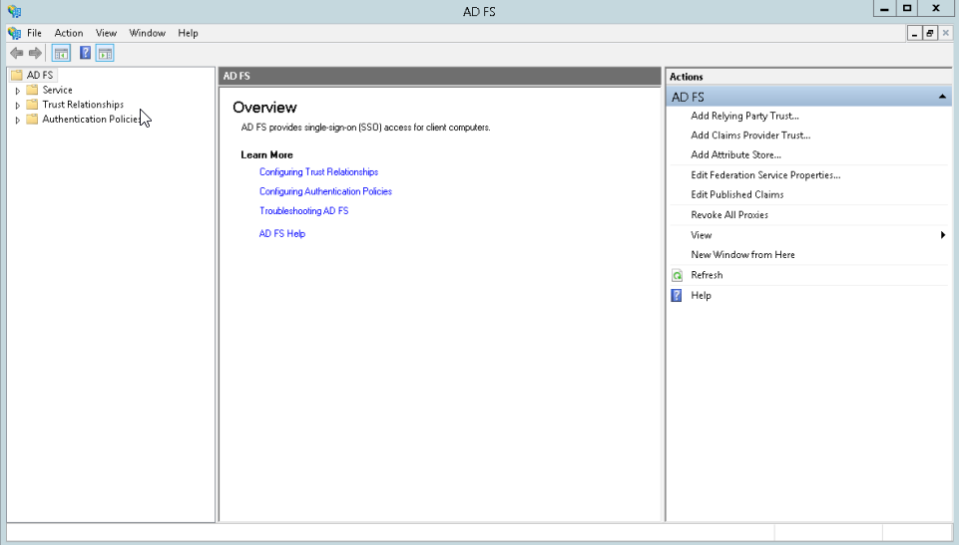The width and height of the screenshot is (959, 545).
Task: Select the AD FS root tree label
Action: point(40,75)
